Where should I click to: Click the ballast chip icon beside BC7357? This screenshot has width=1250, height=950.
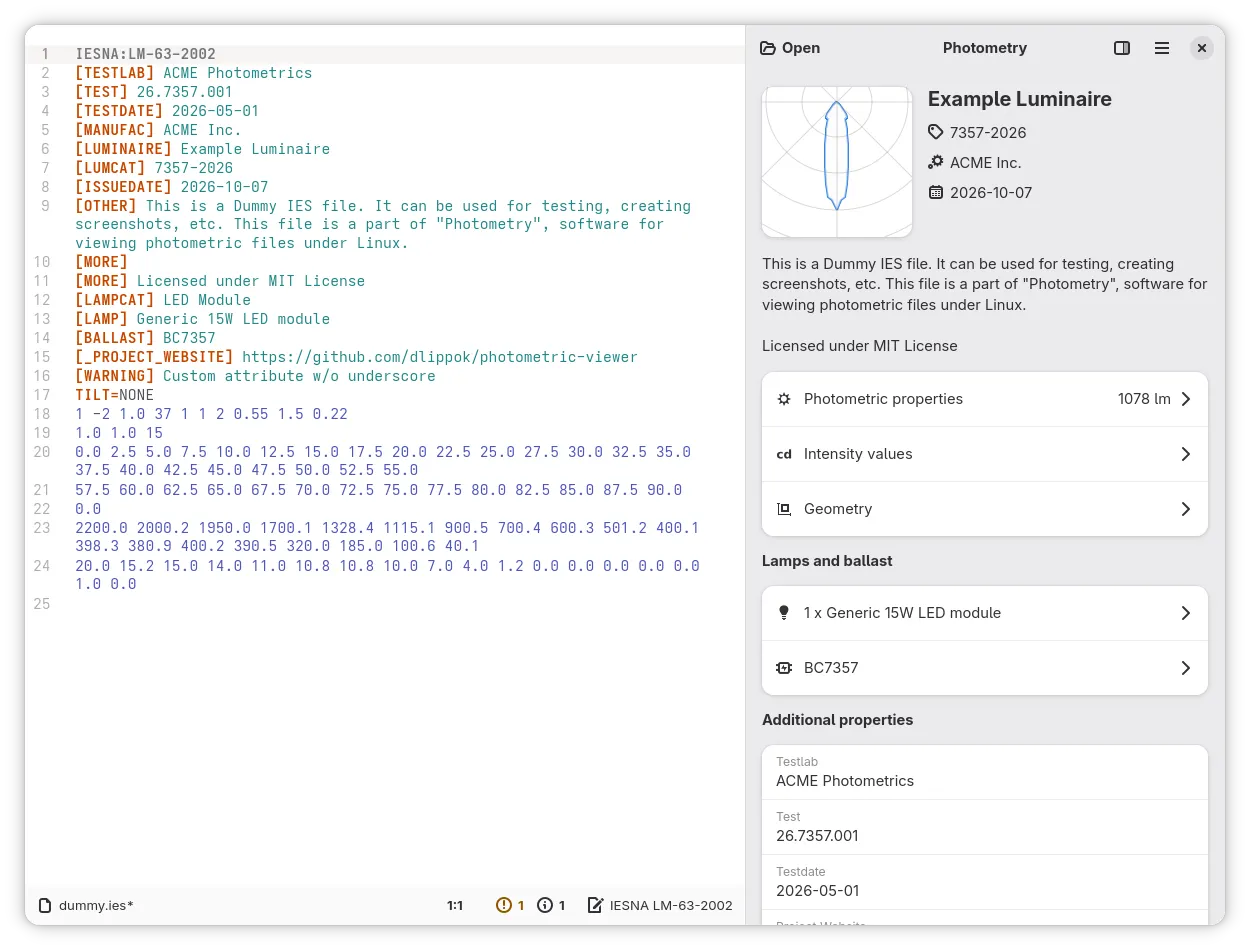(784, 668)
